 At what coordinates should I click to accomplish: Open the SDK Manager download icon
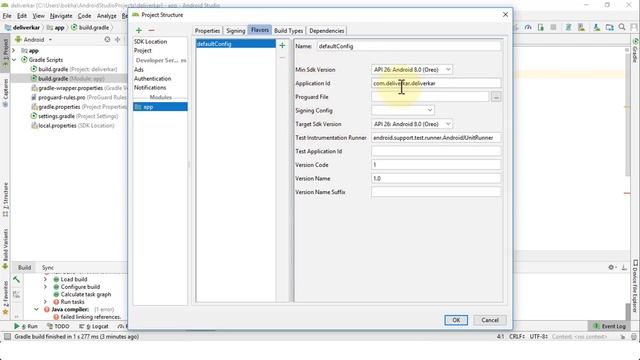pyautogui.click(x=597, y=27)
